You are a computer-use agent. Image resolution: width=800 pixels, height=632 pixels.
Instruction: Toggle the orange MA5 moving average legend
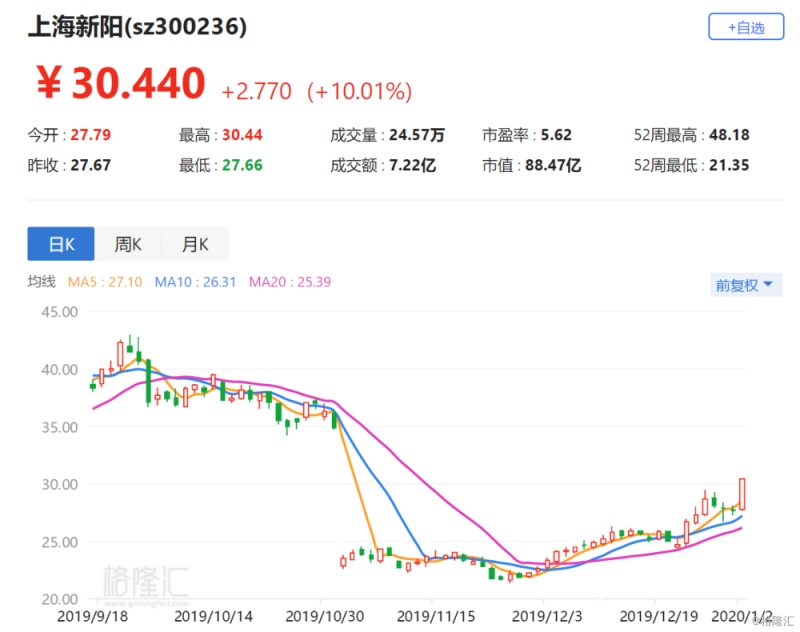pos(104,283)
